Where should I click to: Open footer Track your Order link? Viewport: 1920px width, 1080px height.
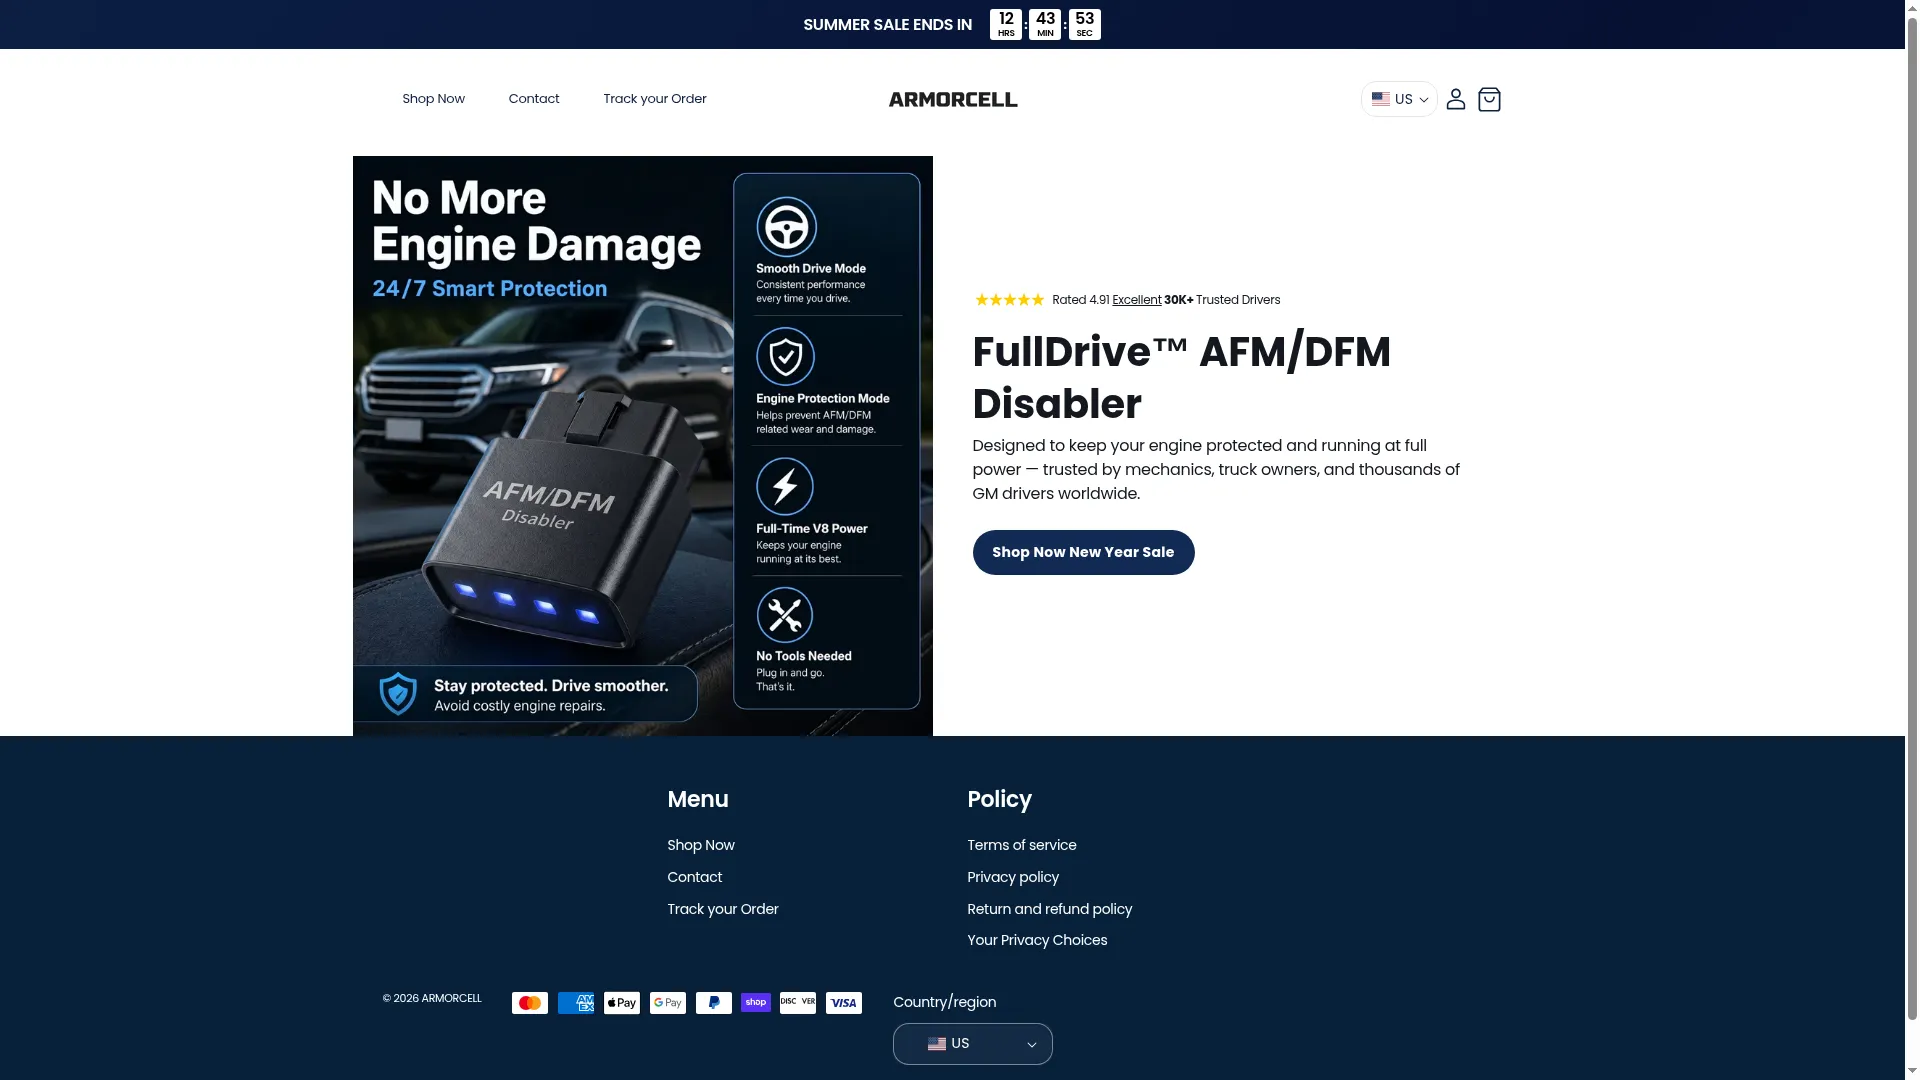723,909
